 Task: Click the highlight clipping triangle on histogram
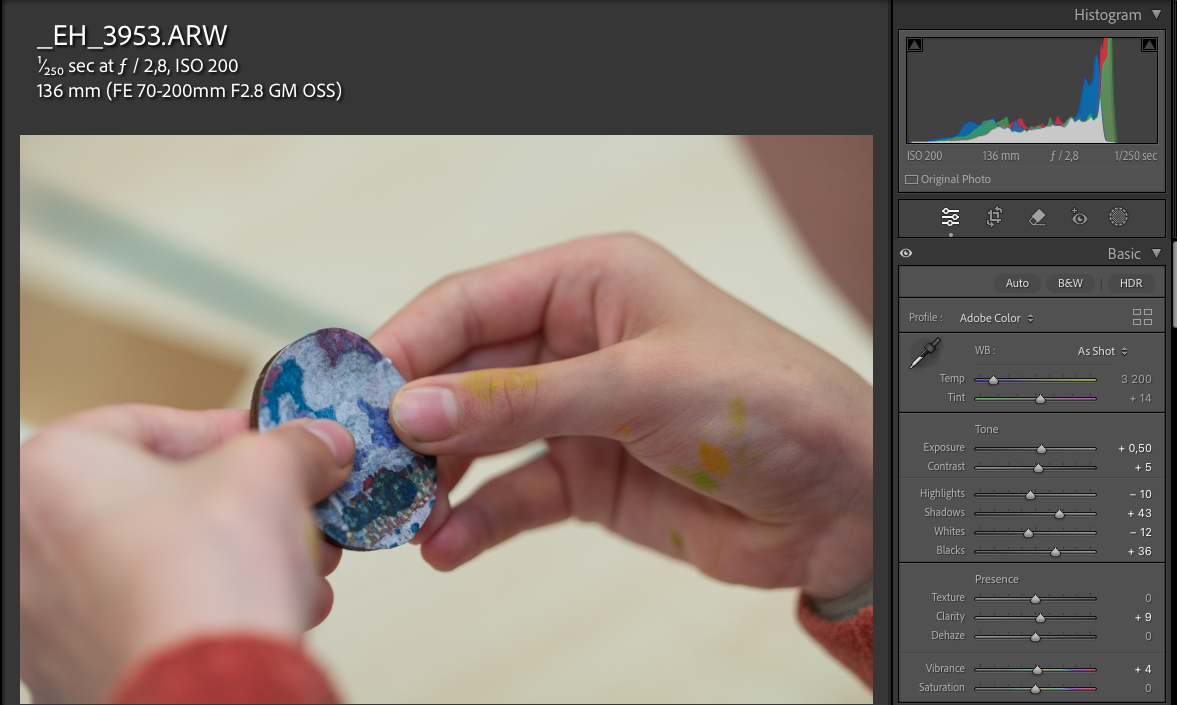pyautogui.click(x=1148, y=43)
